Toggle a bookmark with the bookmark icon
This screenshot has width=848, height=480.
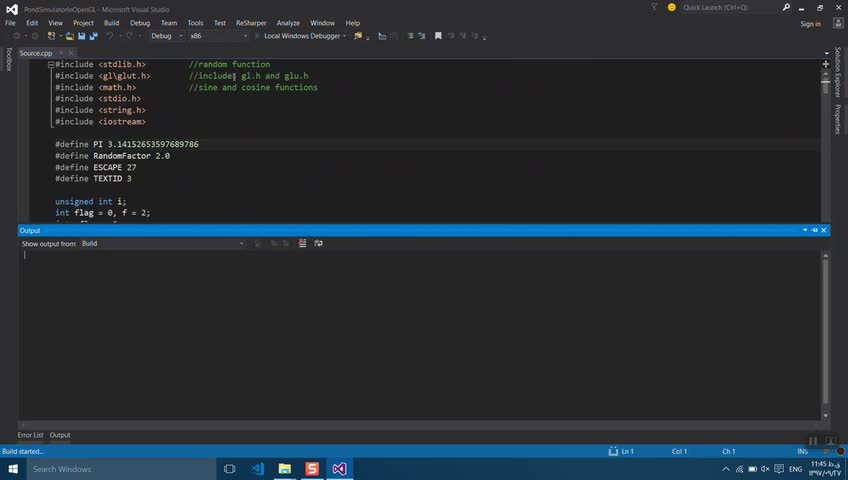pos(438,36)
